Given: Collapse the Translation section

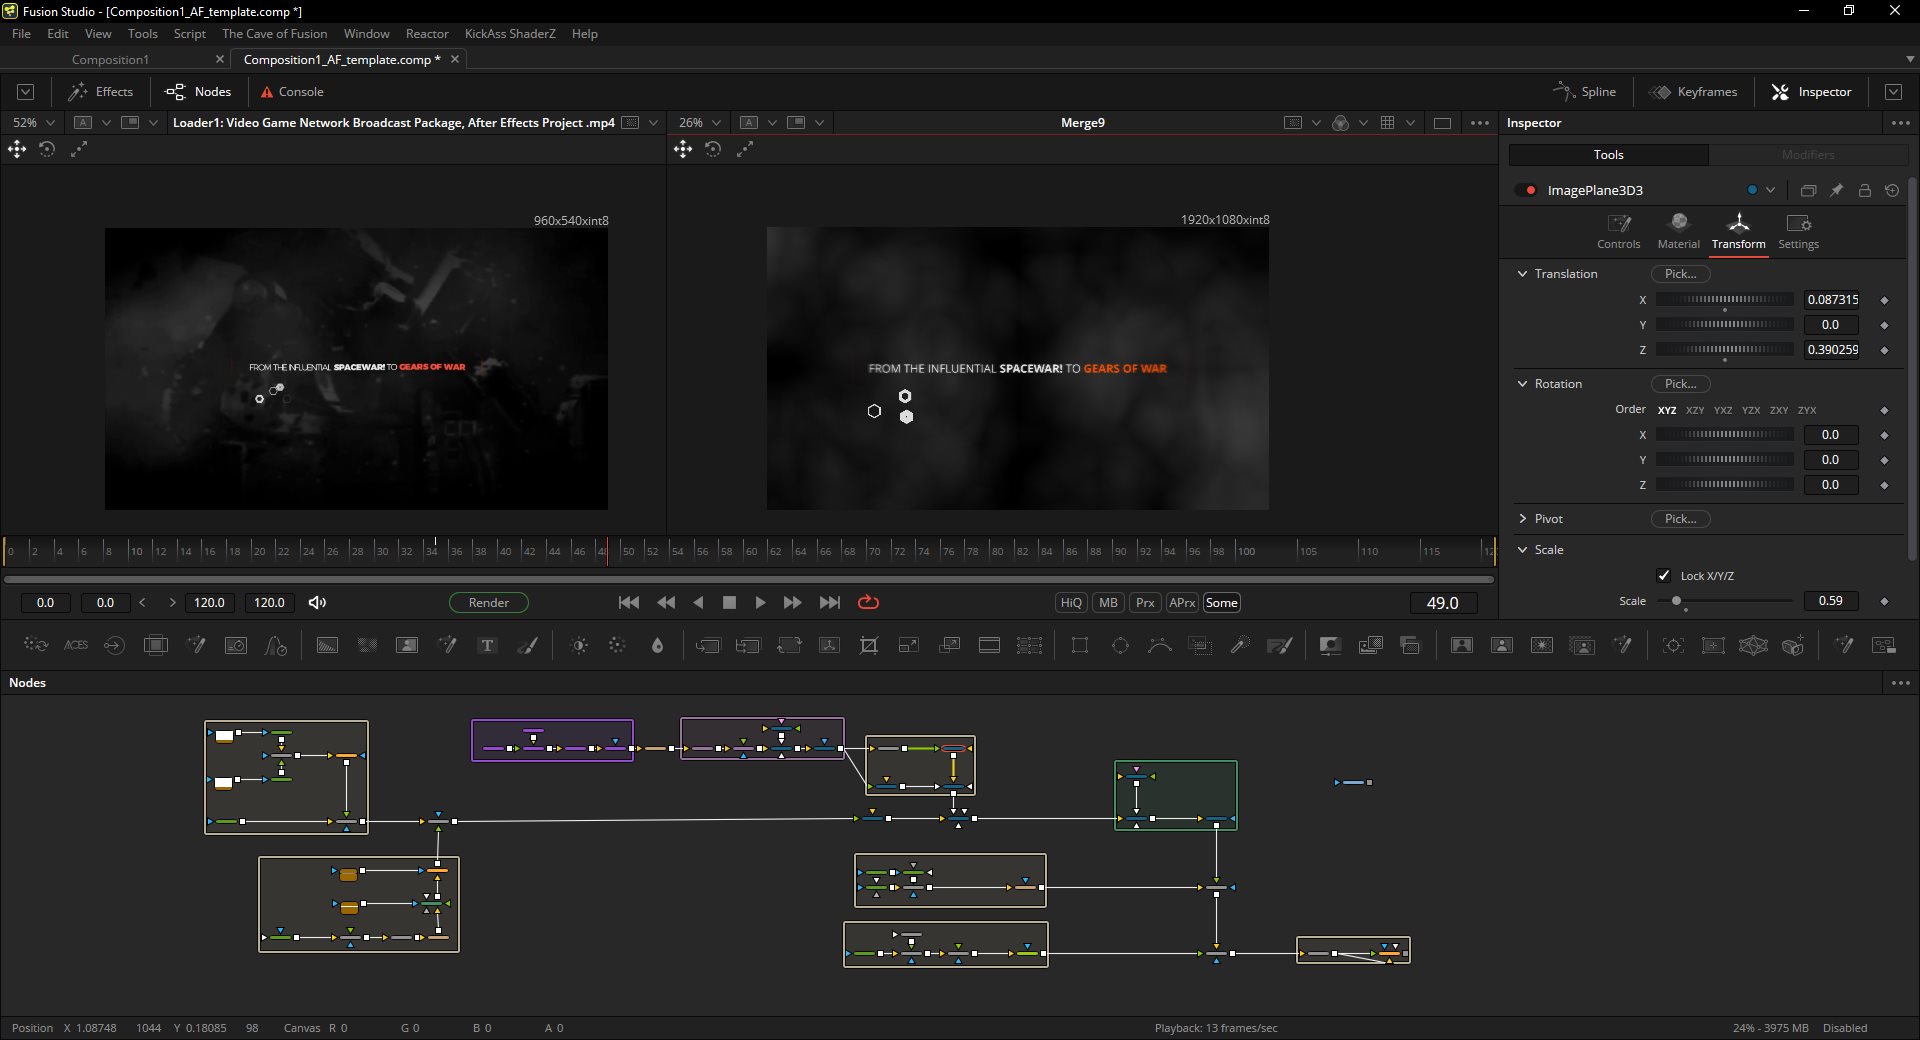Looking at the screenshot, I should (1522, 273).
